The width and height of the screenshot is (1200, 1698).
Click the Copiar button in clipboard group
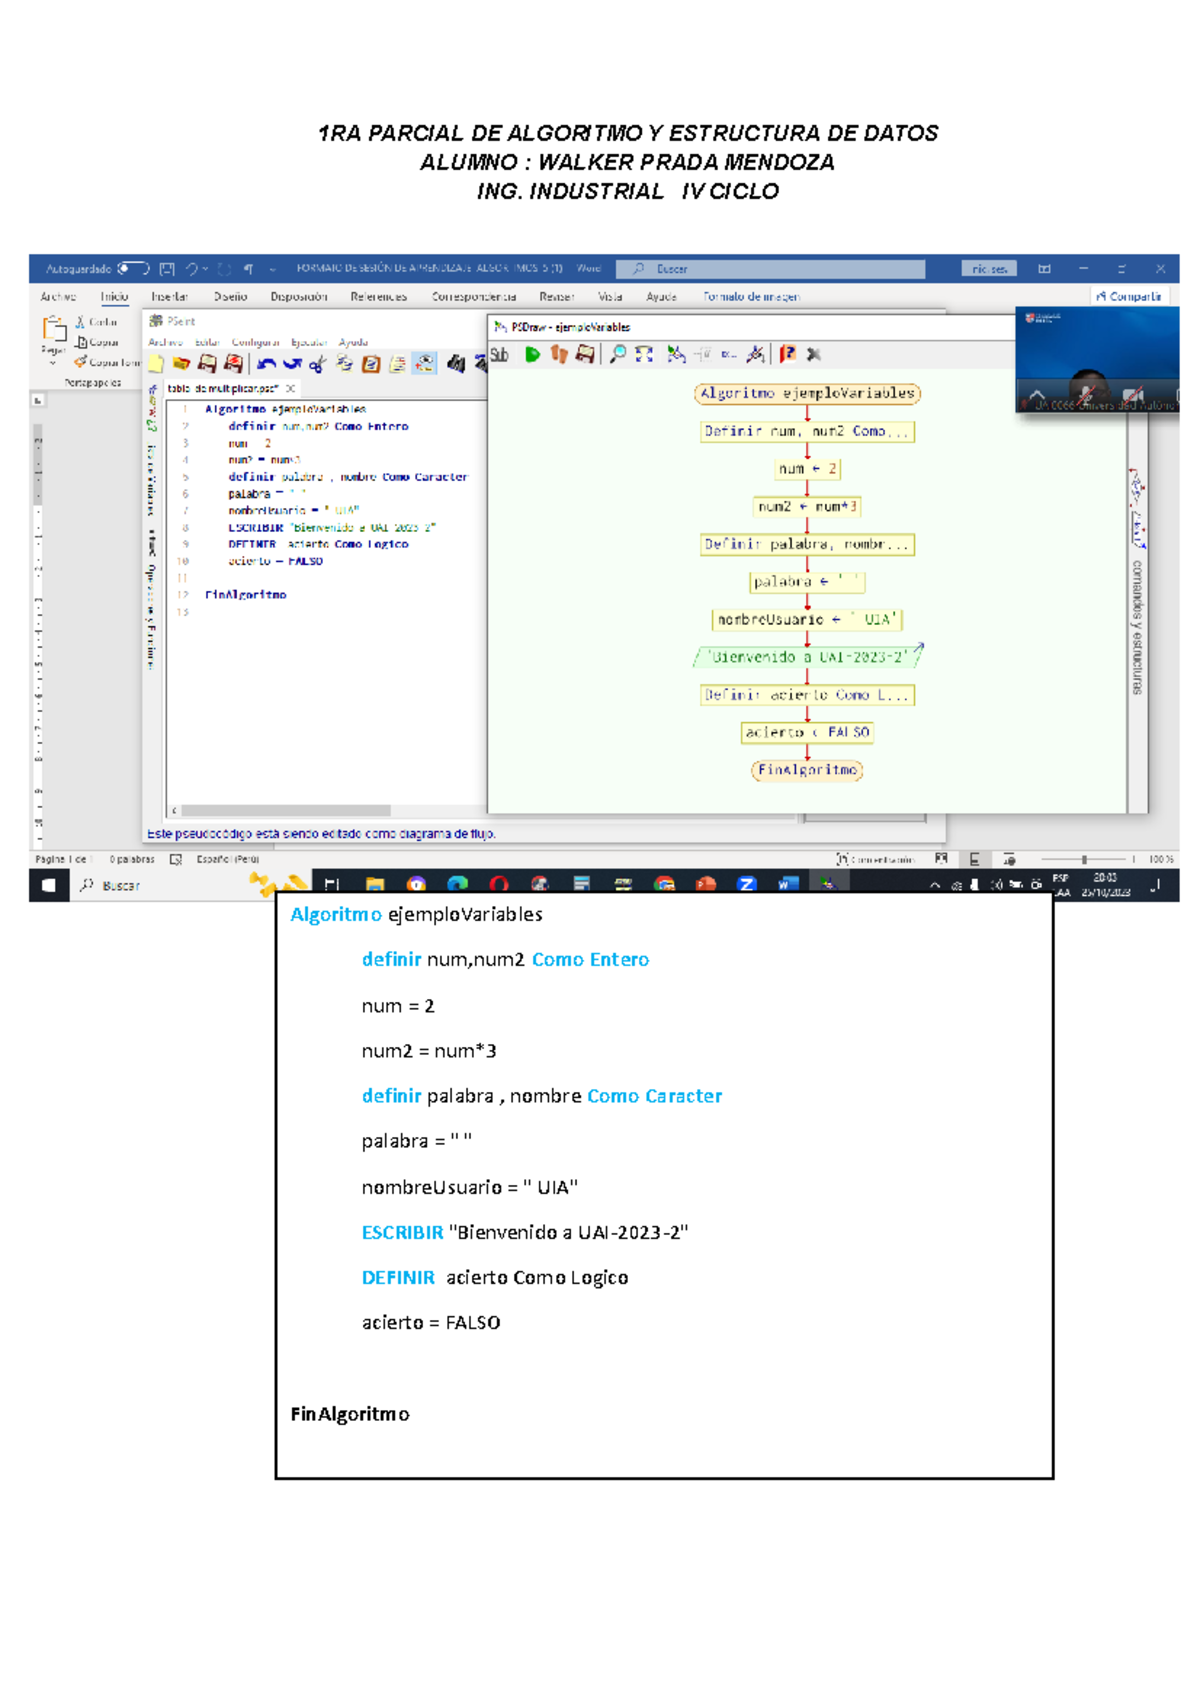coord(98,342)
